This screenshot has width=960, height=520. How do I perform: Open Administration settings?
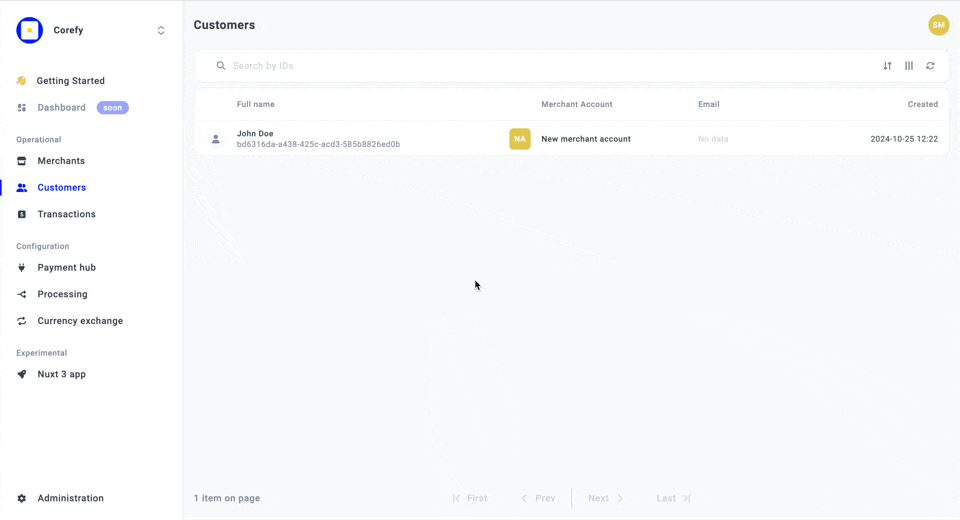click(70, 499)
